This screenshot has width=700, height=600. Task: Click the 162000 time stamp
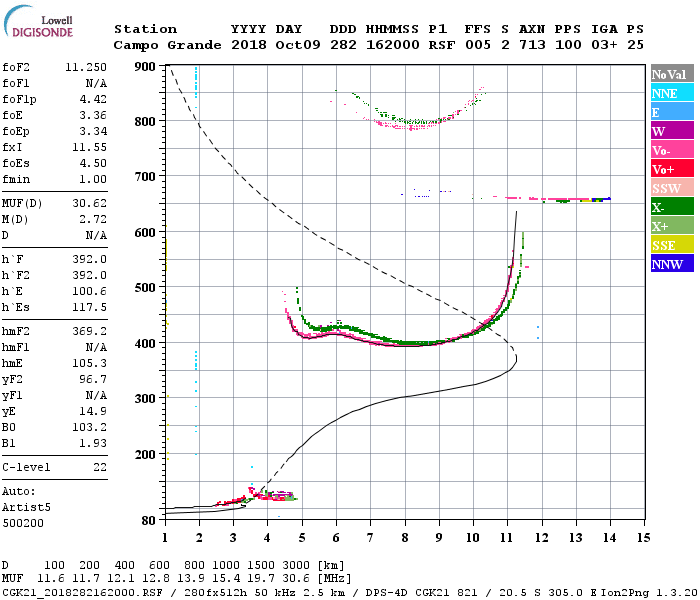[x=392, y=45]
